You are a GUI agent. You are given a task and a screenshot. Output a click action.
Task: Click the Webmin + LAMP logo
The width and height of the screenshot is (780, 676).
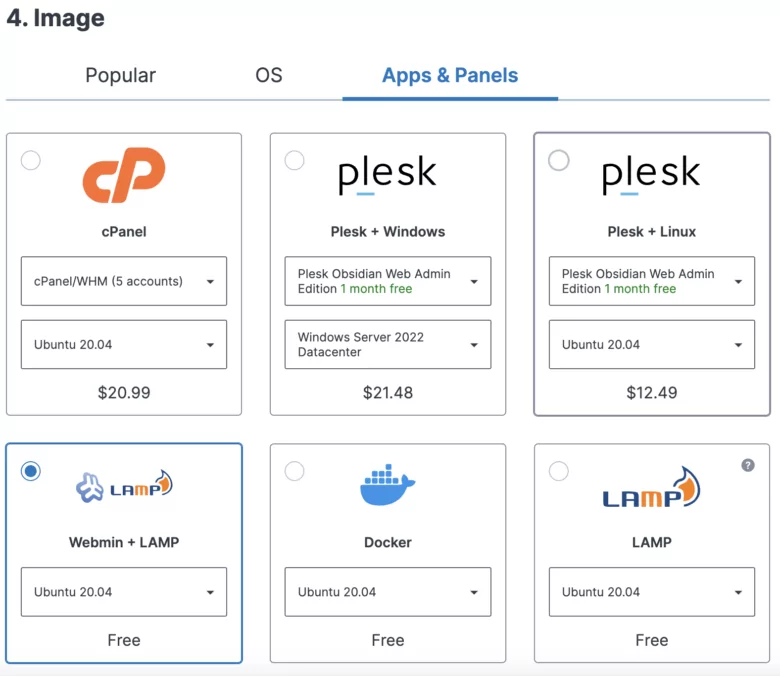pos(124,486)
